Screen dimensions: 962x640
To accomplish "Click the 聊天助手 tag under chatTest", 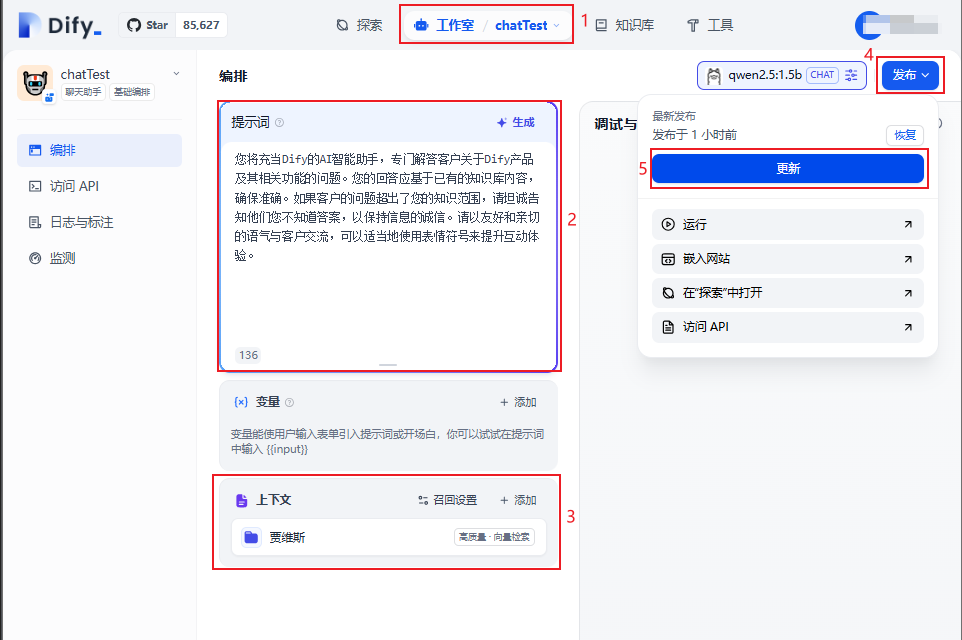I will (x=83, y=92).
